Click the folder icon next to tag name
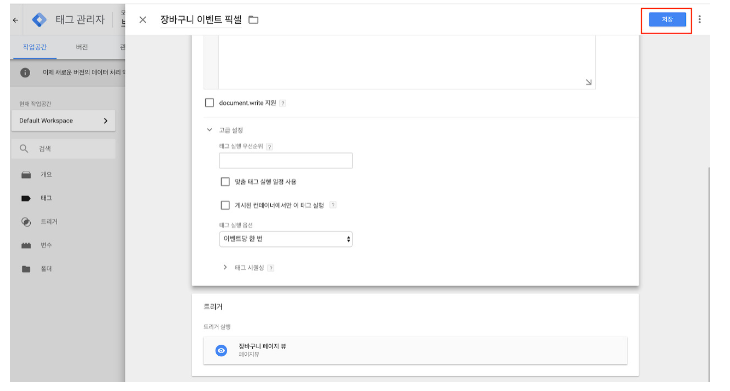Image resolution: width=730 pixels, height=391 pixels. (253, 20)
